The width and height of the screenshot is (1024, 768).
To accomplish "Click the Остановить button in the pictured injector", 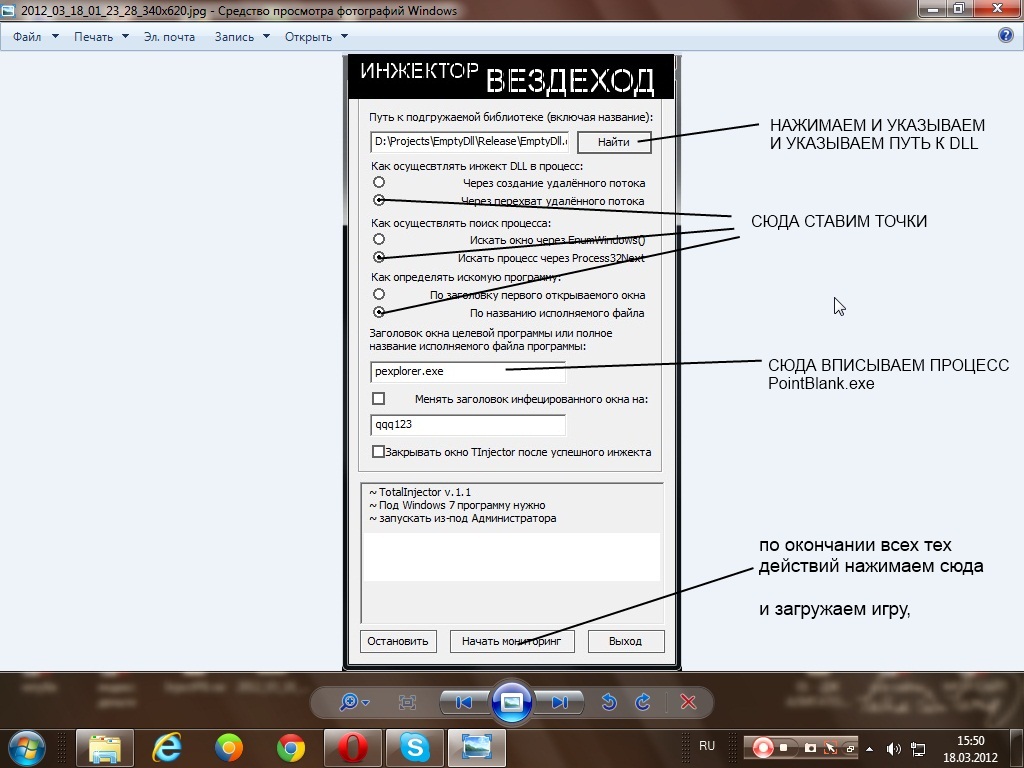I will pos(398,641).
